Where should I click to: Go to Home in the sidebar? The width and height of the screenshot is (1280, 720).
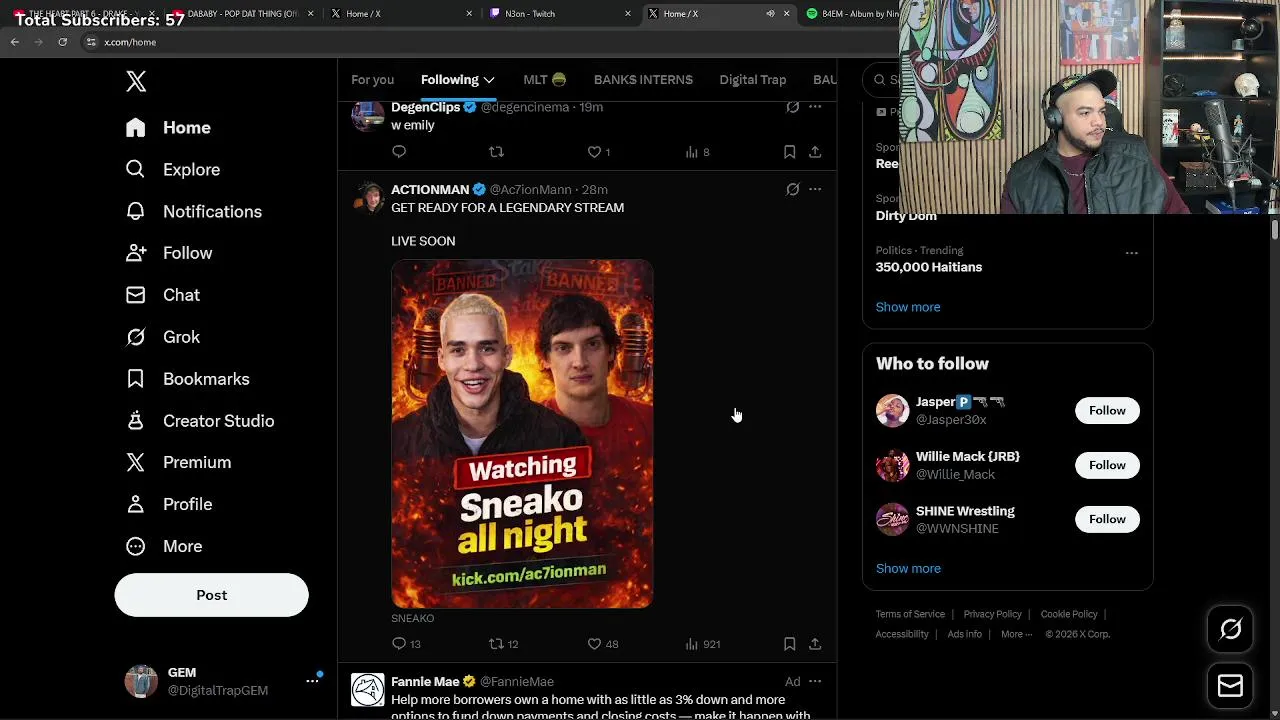[x=168, y=128]
